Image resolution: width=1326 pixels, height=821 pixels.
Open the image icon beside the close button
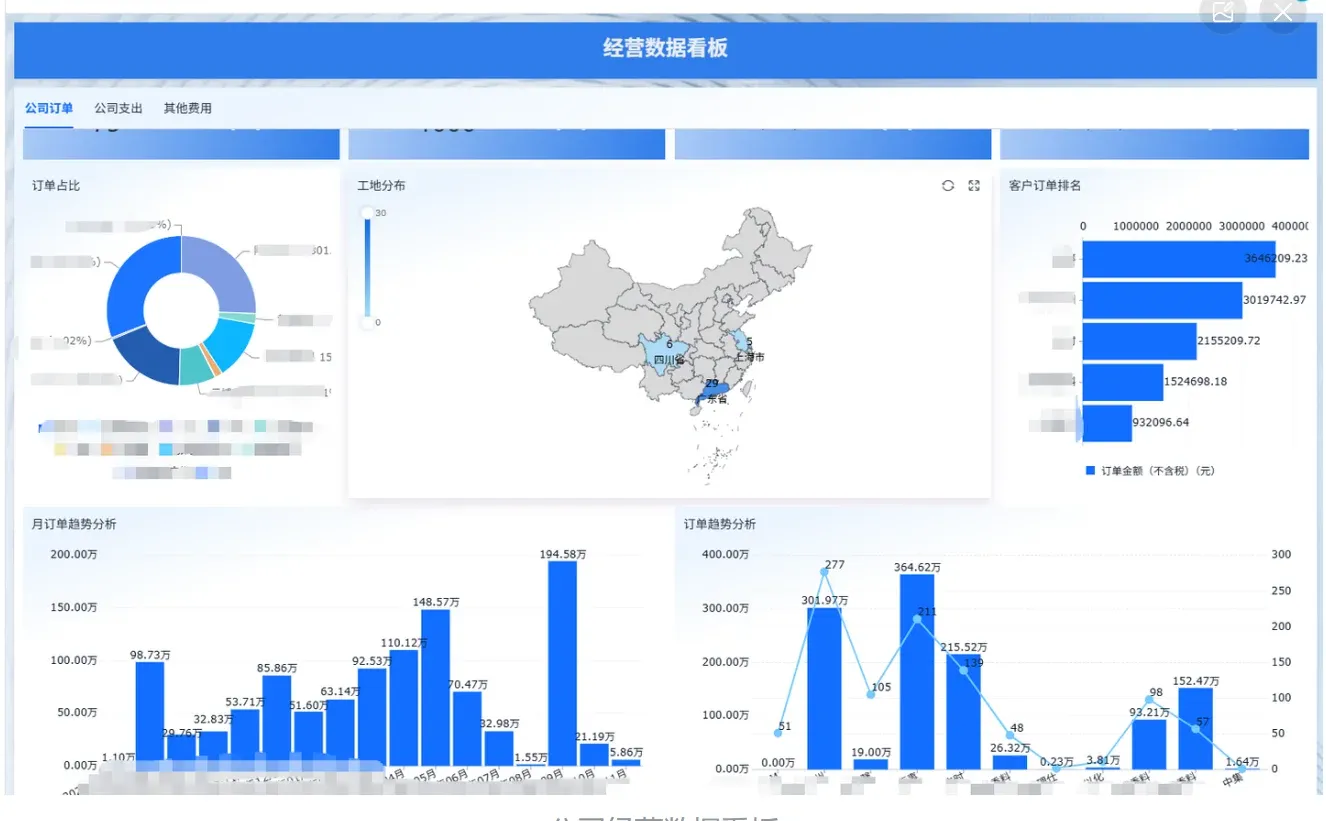1222,12
